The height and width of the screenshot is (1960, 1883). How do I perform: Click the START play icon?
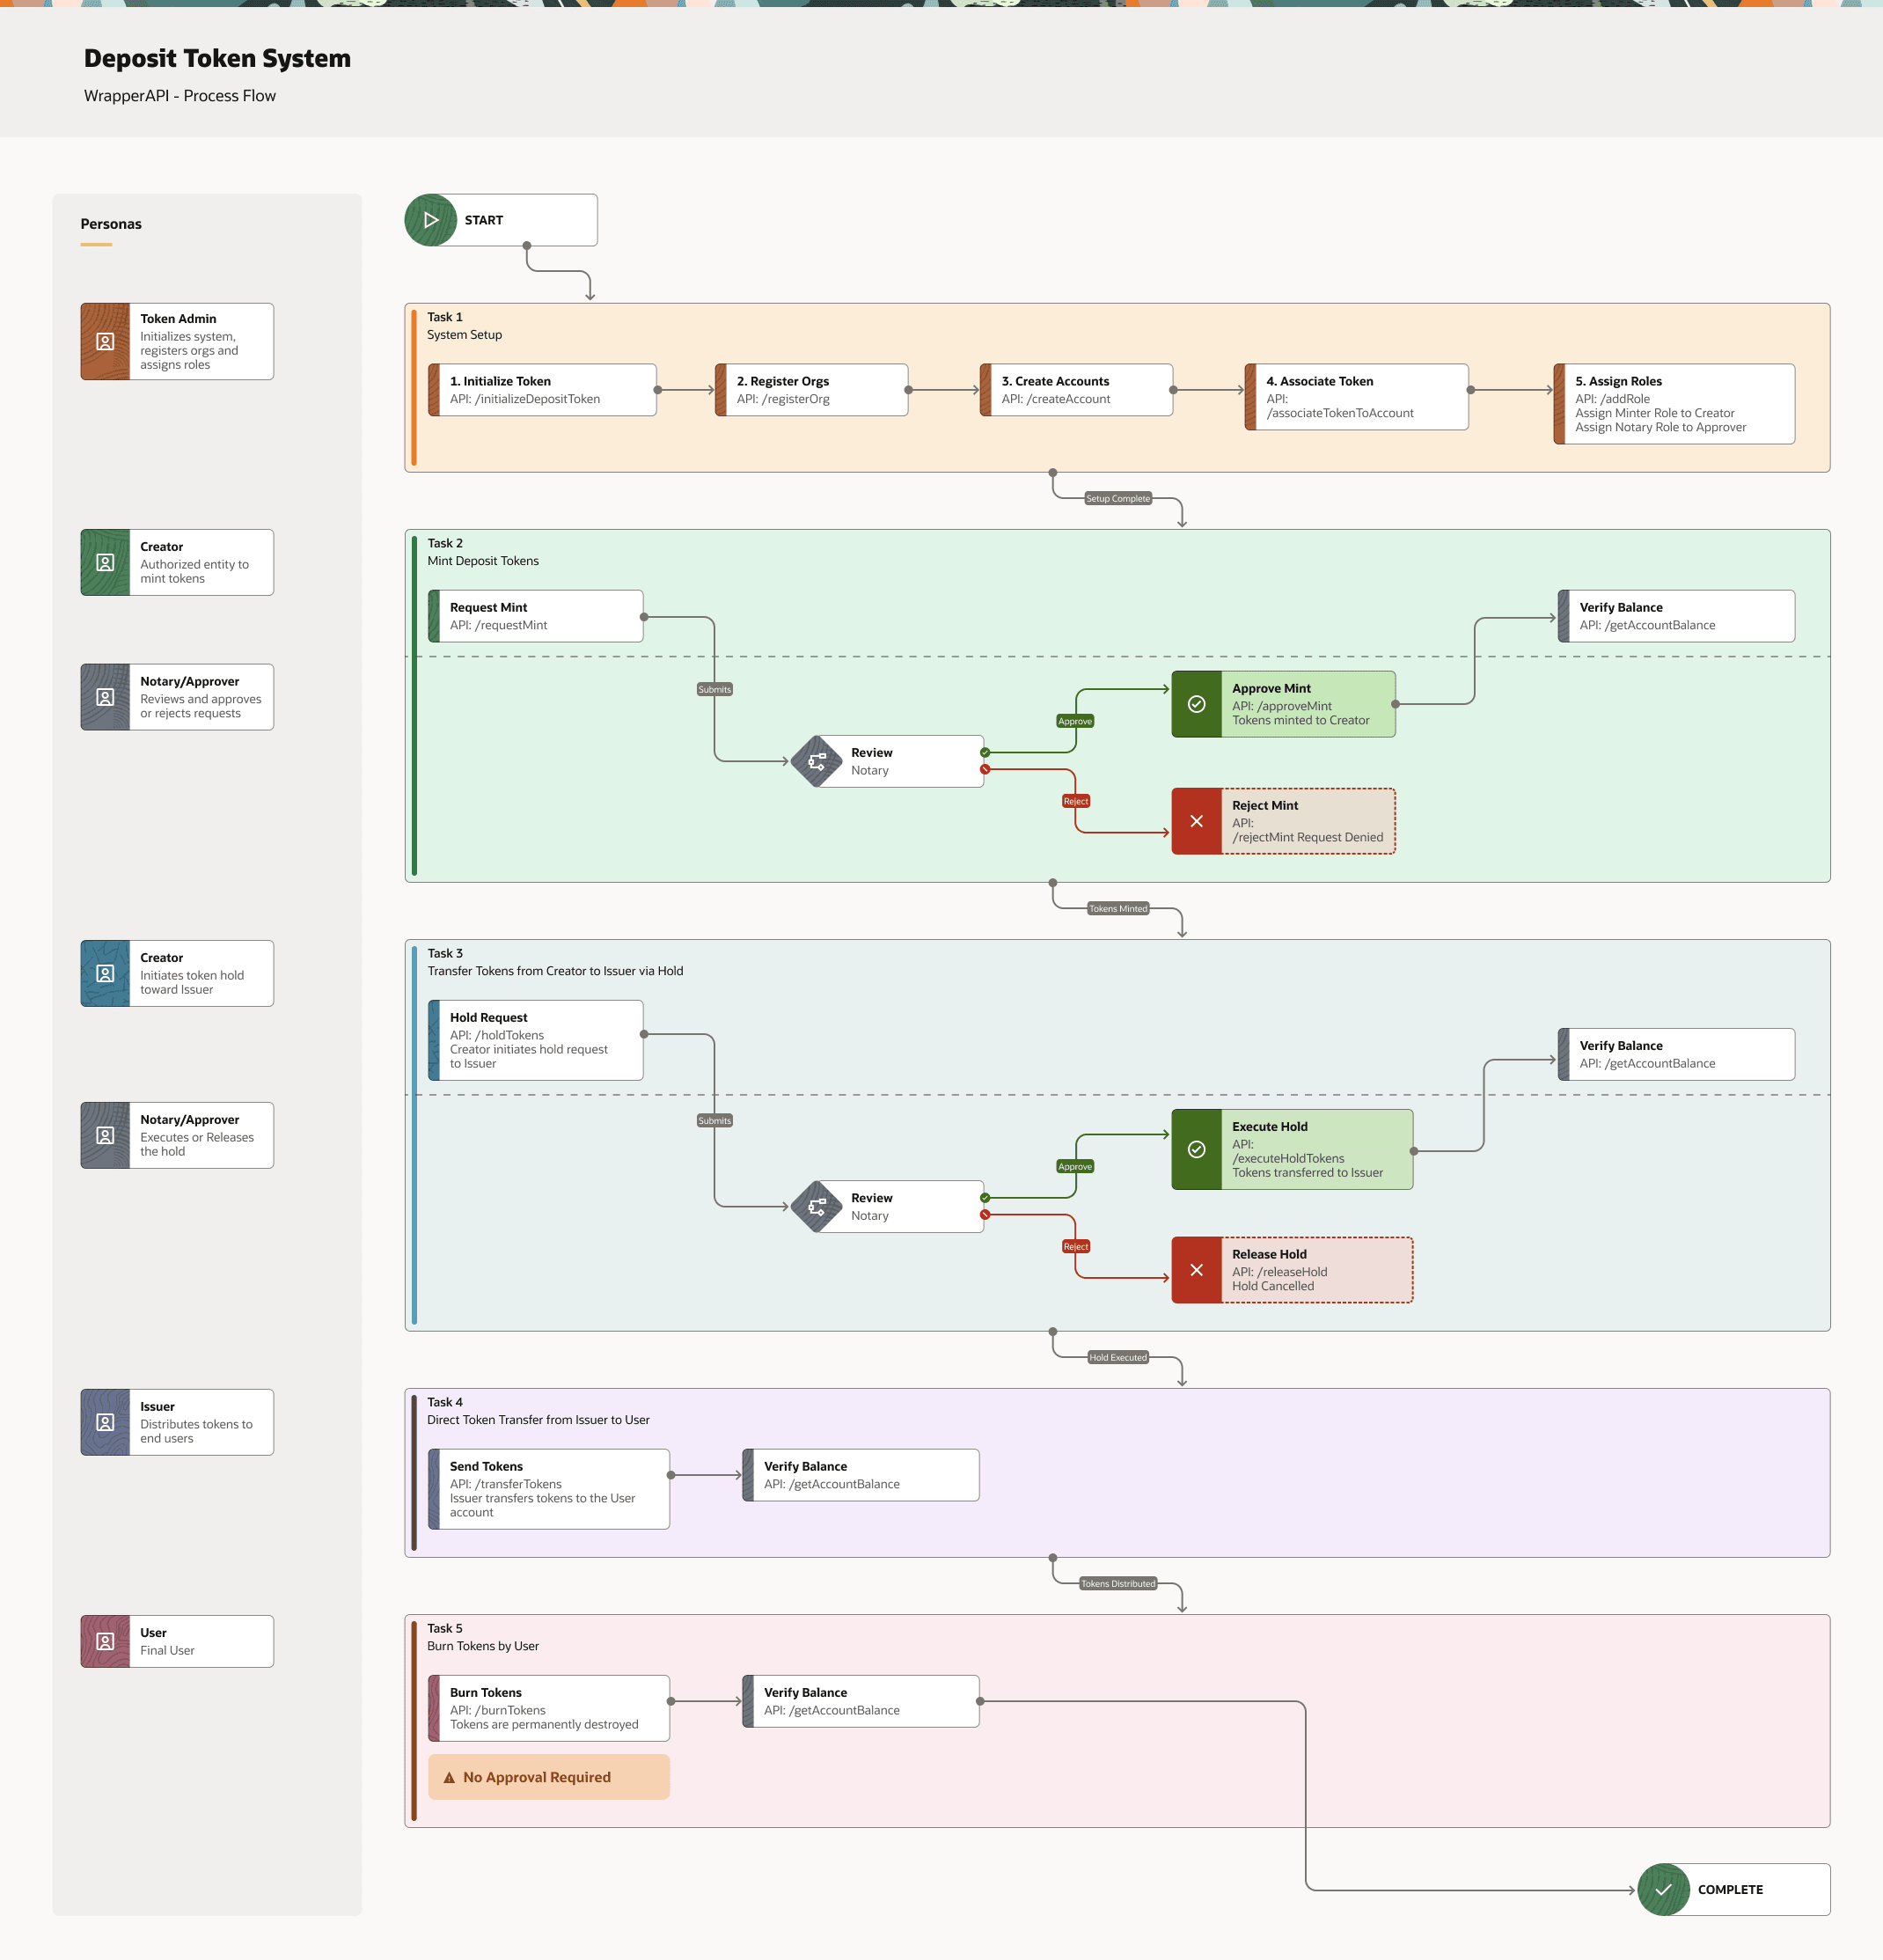point(431,220)
